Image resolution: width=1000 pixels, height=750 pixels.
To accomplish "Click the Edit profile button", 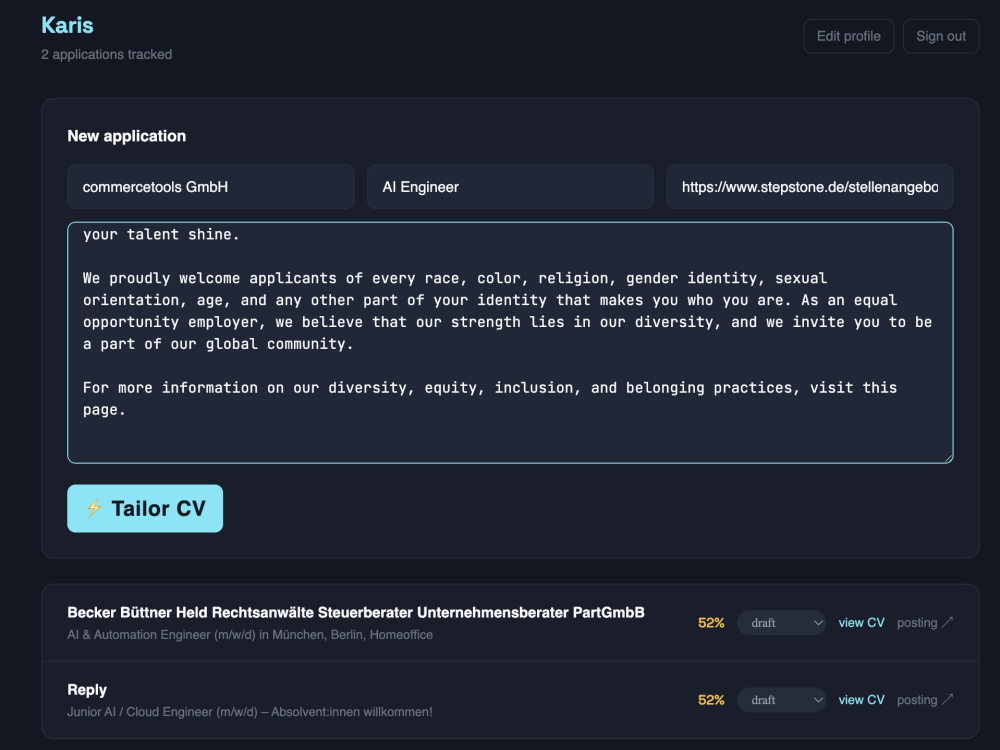I will (848, 36).
